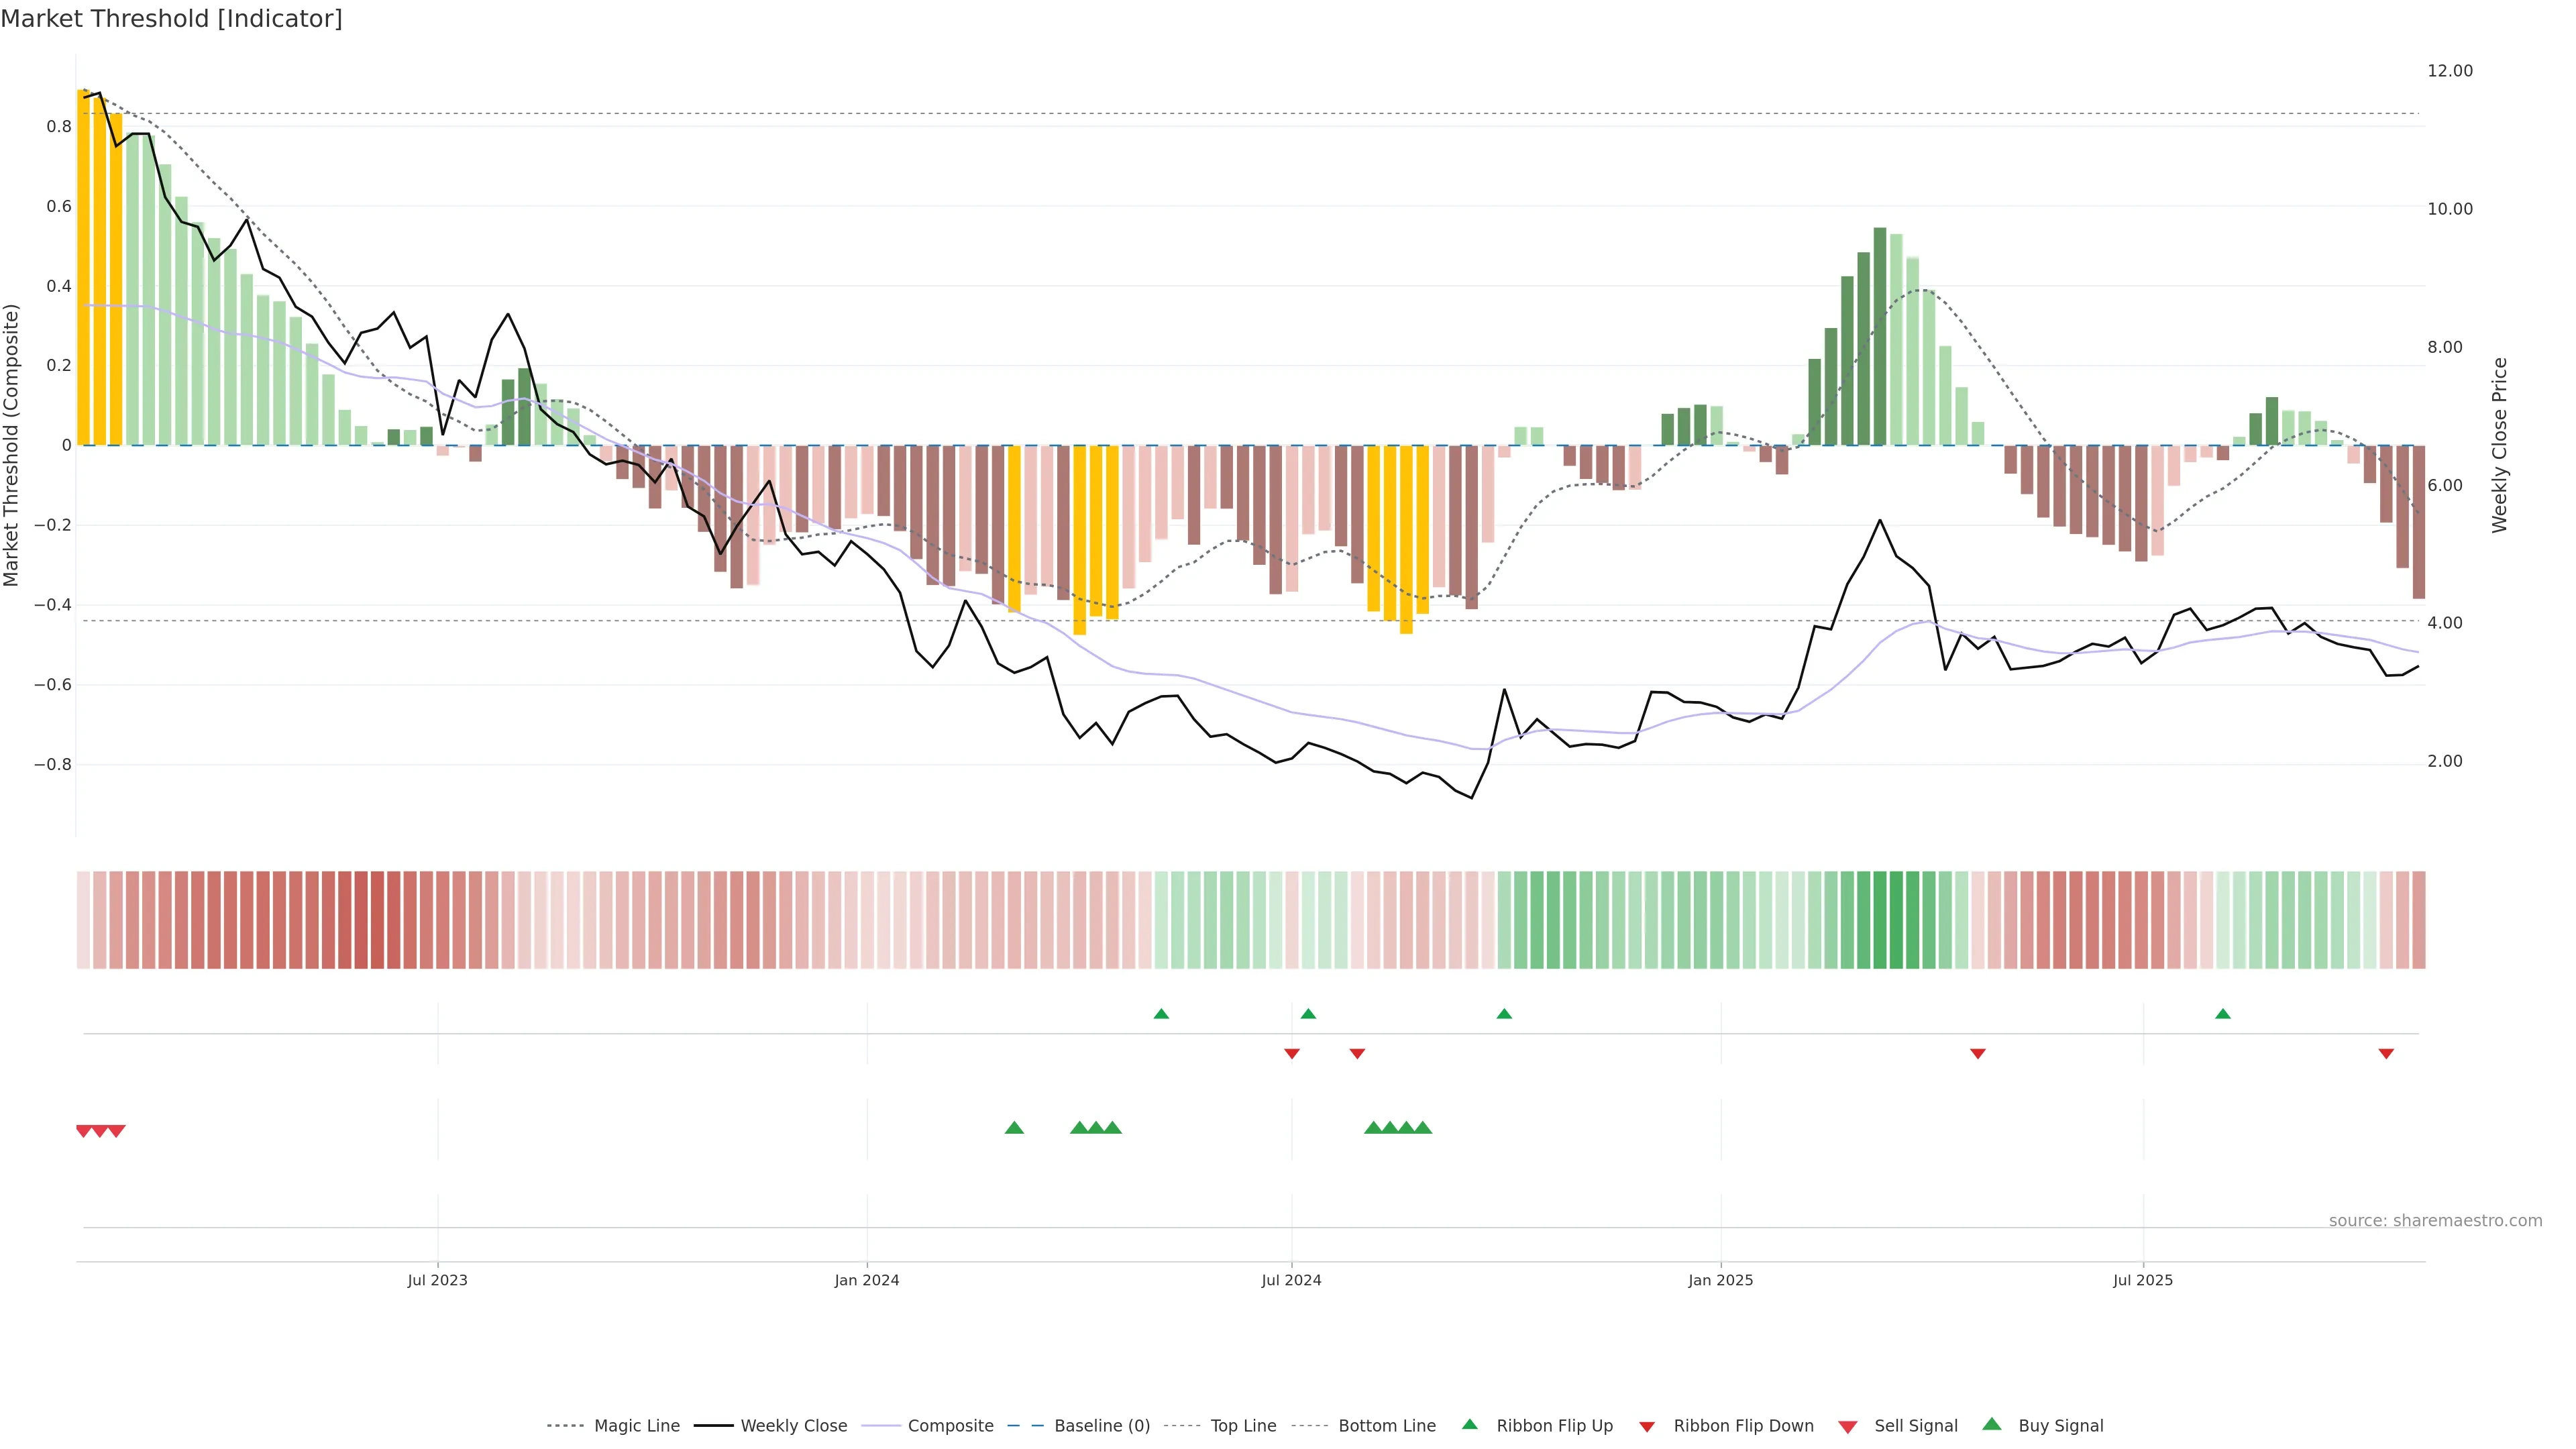Click the Sell Signal legend marker
The image size is (2576, 1449).
[1848, 1426]
